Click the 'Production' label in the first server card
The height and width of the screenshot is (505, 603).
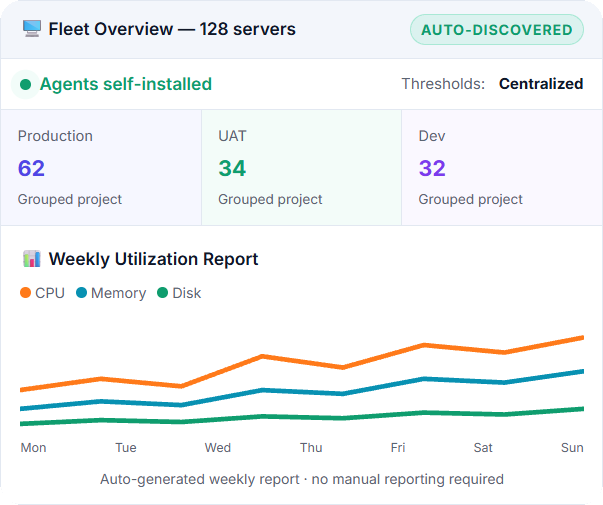click(55, 136)
